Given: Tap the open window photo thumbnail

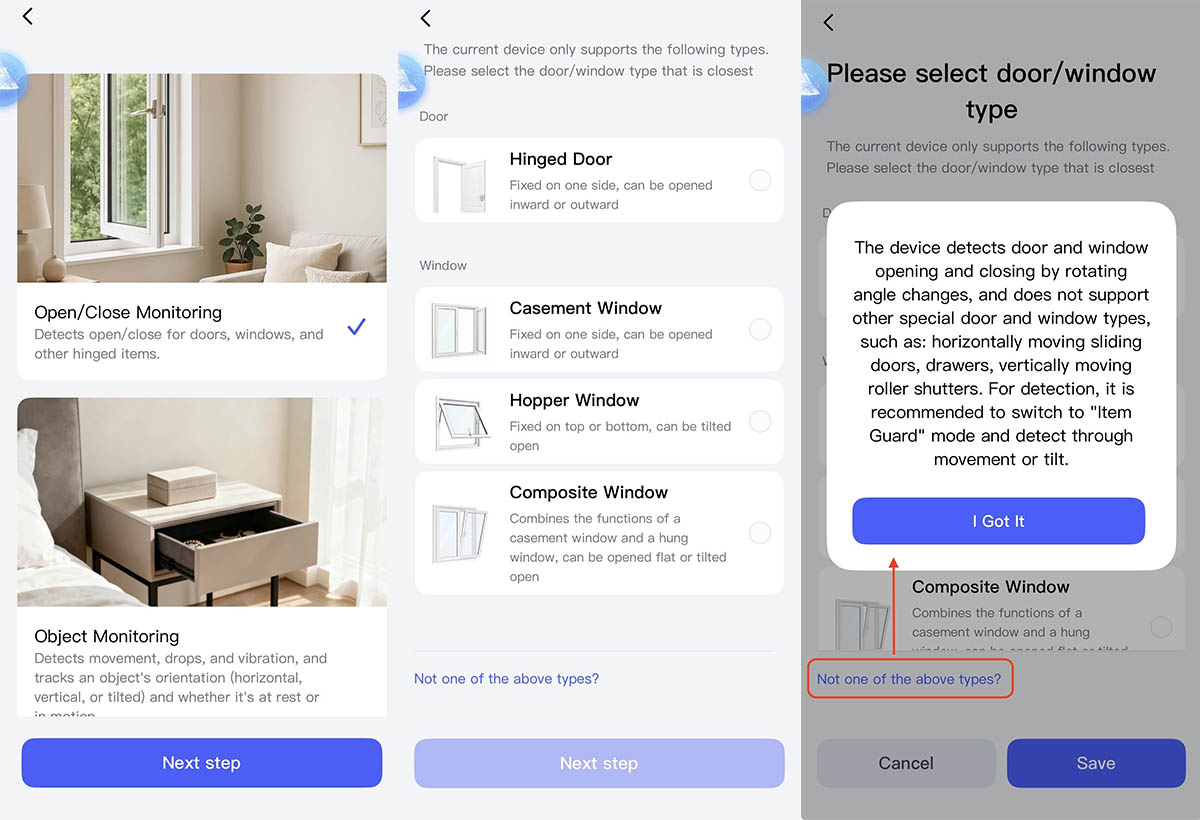Looking at the screenshot, I should pyautogui.click(x=202, y=178).
